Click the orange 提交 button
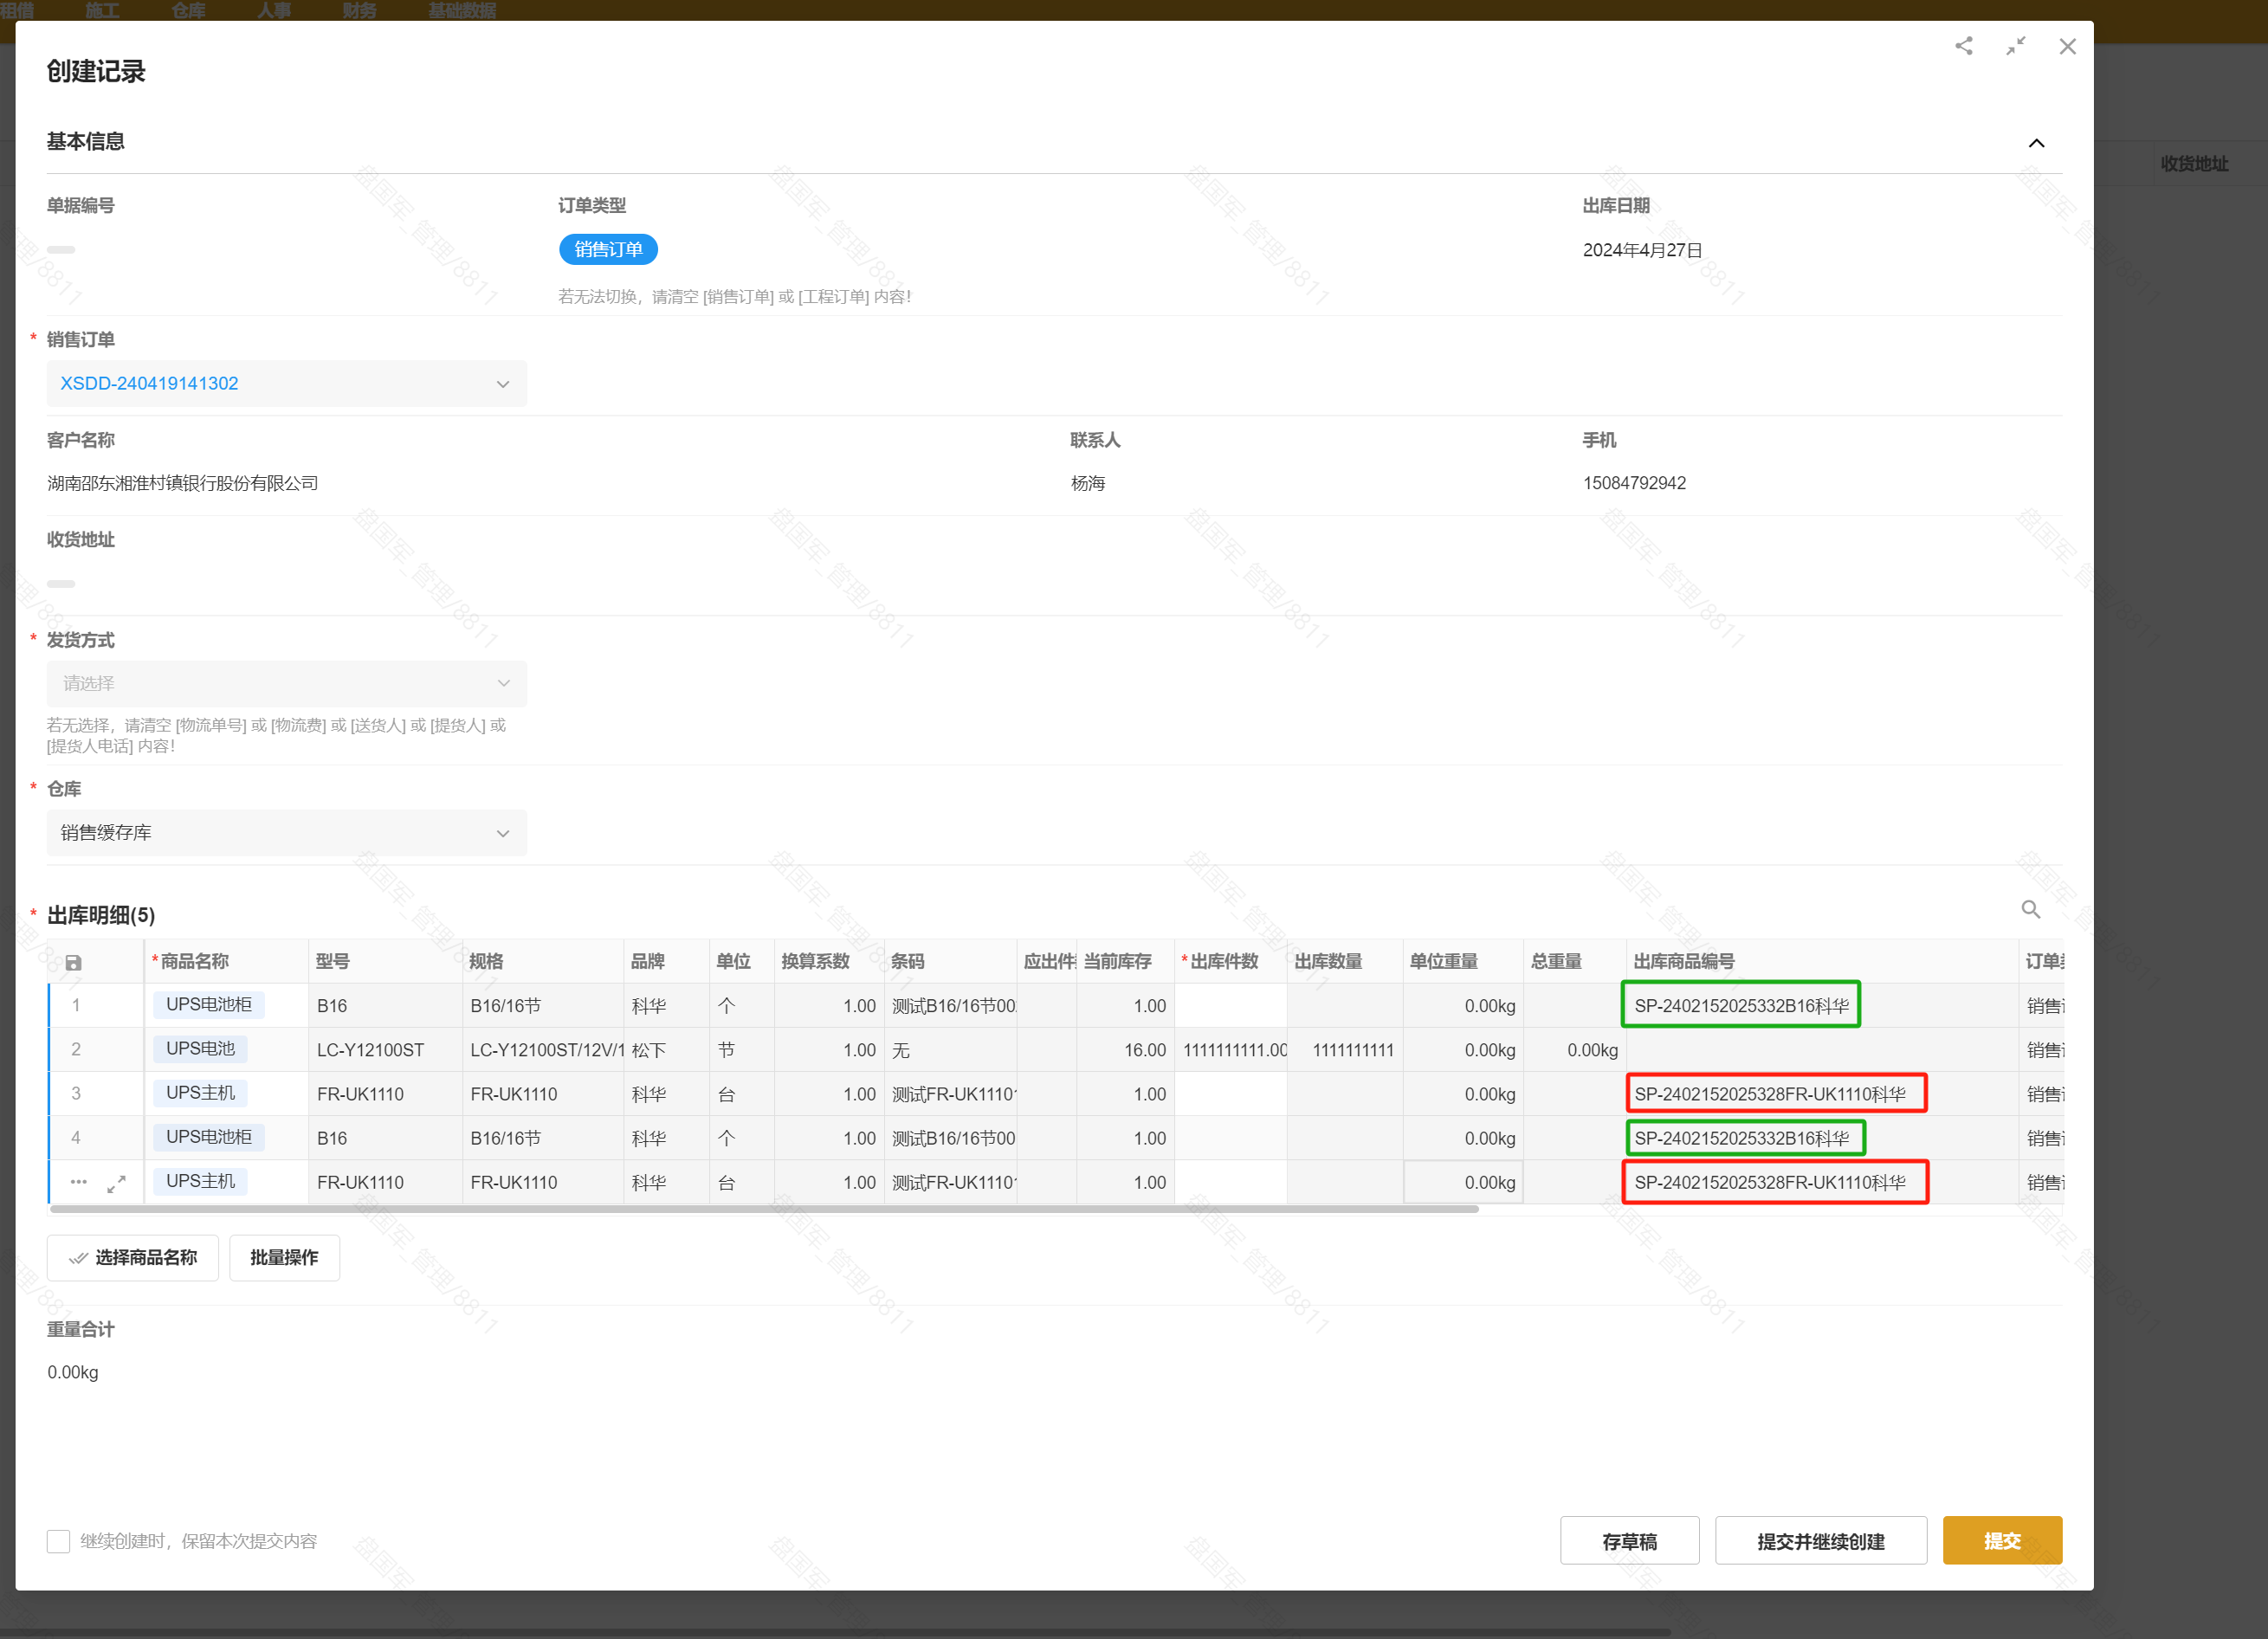The width and height of the screenshot is (2268, 1639). [2001, 1541]
